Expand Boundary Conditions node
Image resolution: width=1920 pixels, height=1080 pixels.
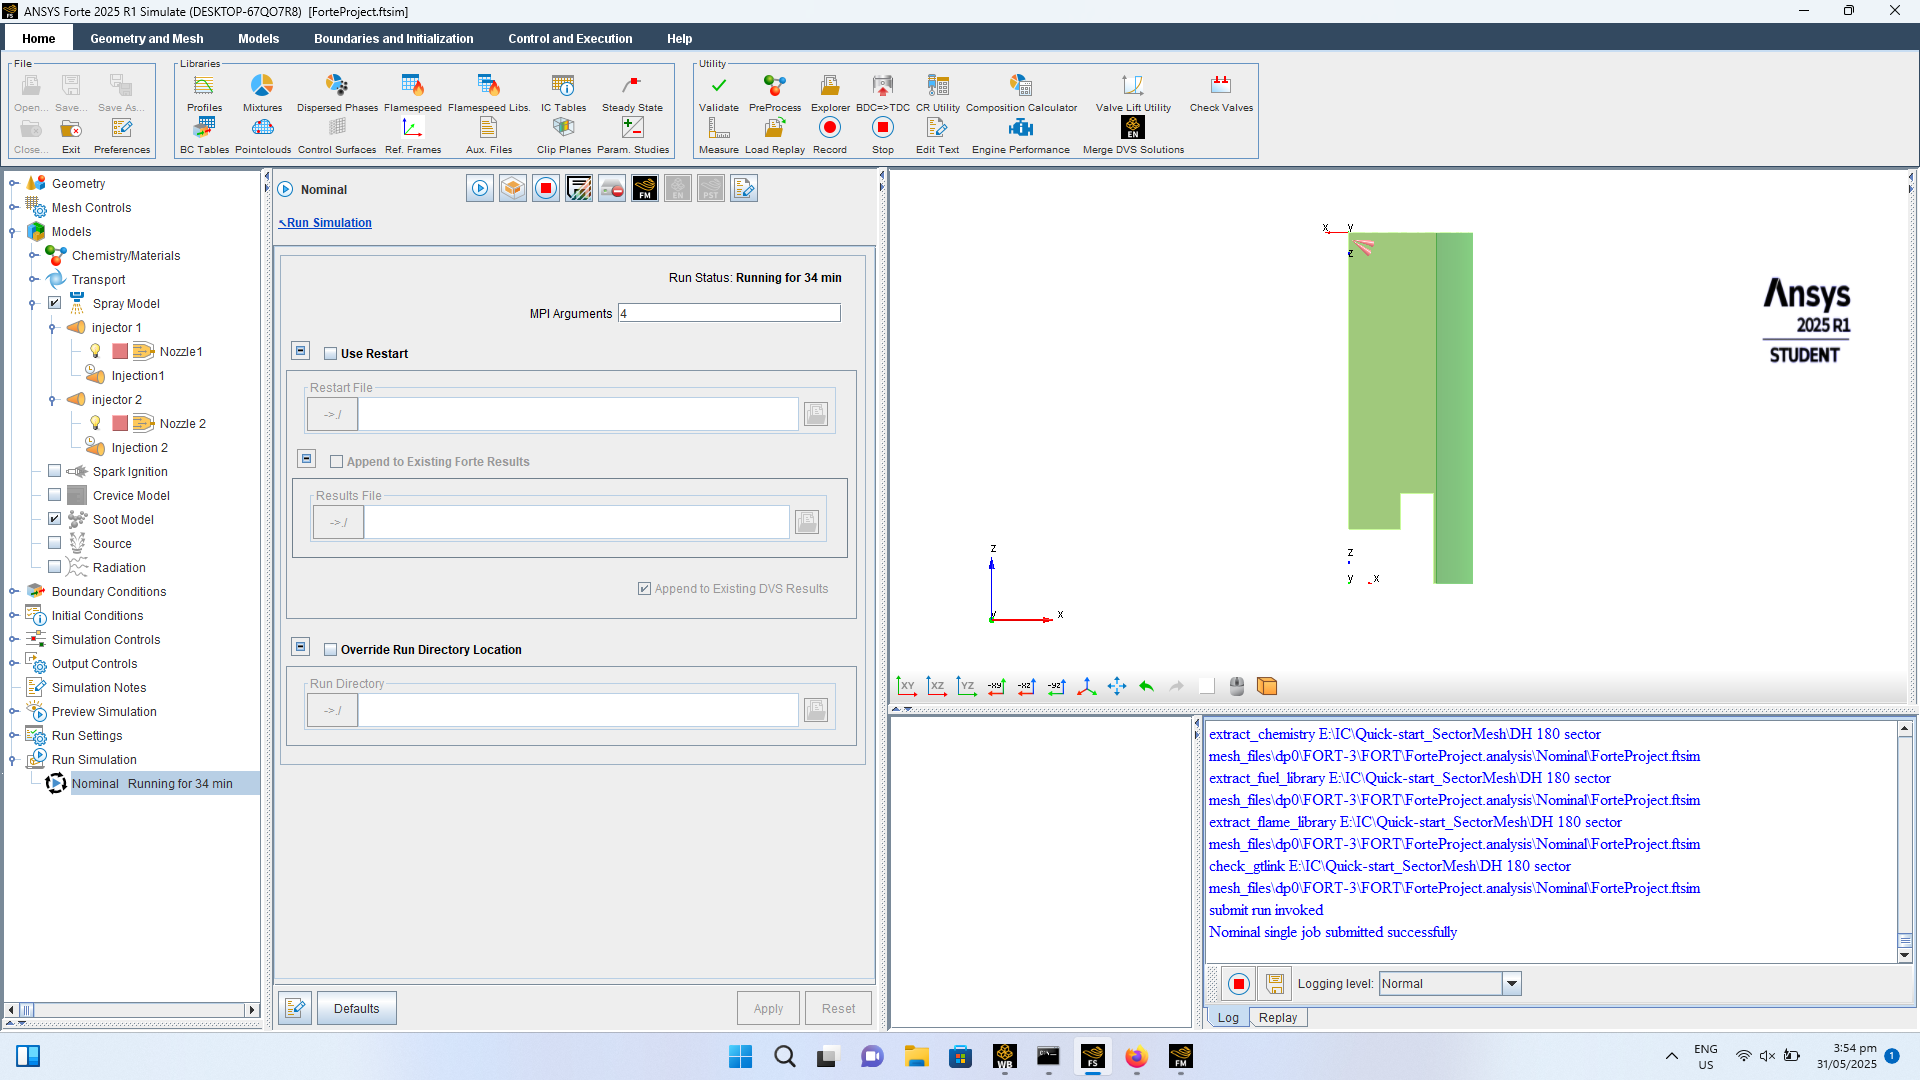[13, 591]
